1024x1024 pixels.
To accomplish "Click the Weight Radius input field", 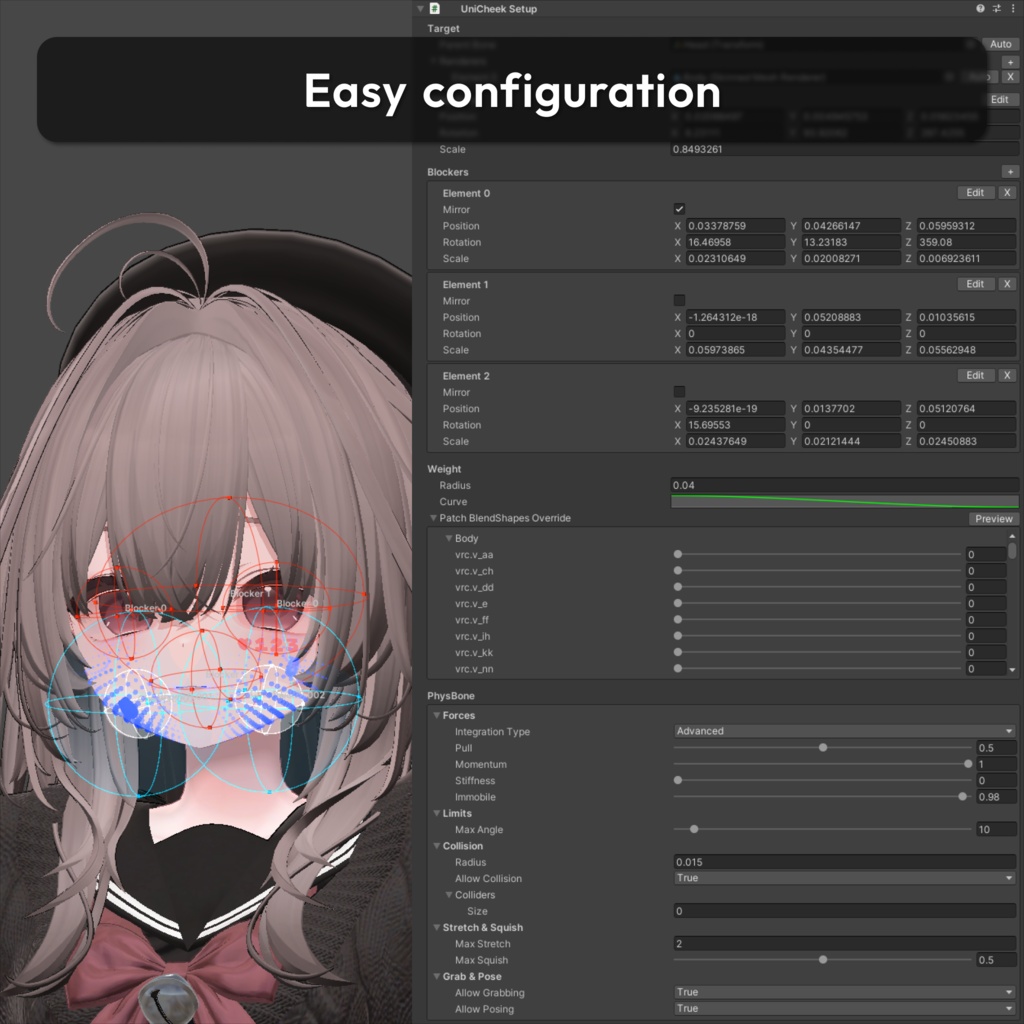I will (844, 485).
